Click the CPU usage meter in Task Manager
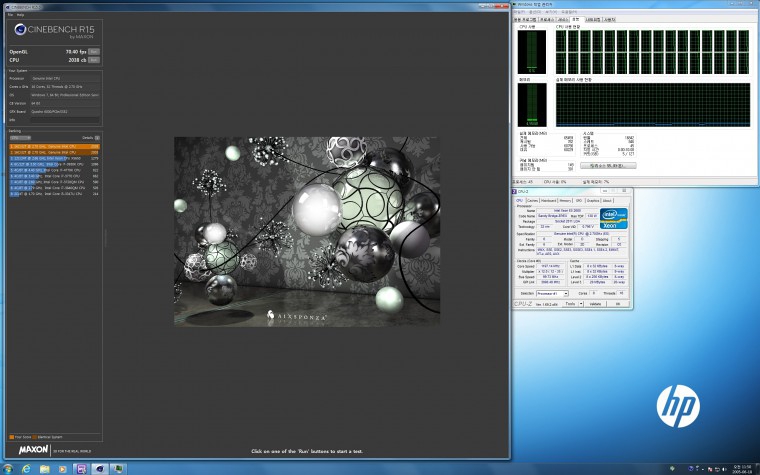 click(x=532, y=52)
